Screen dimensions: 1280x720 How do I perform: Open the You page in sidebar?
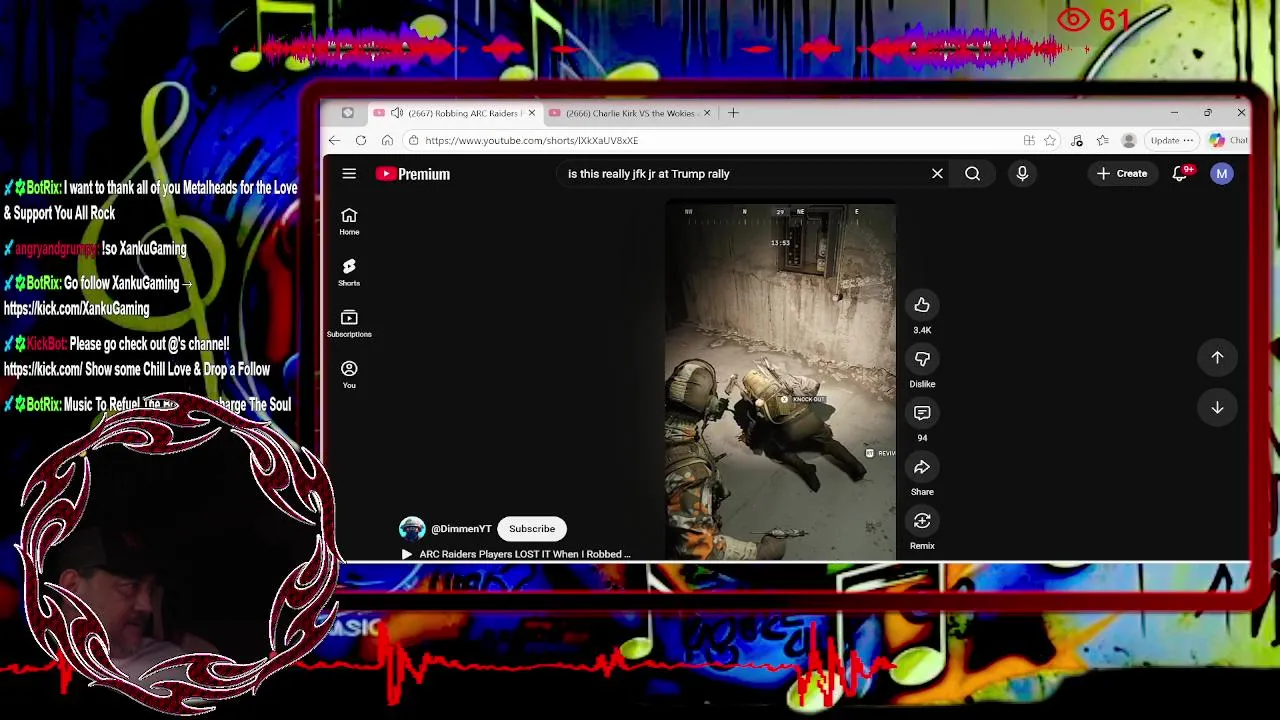(349, 374)
